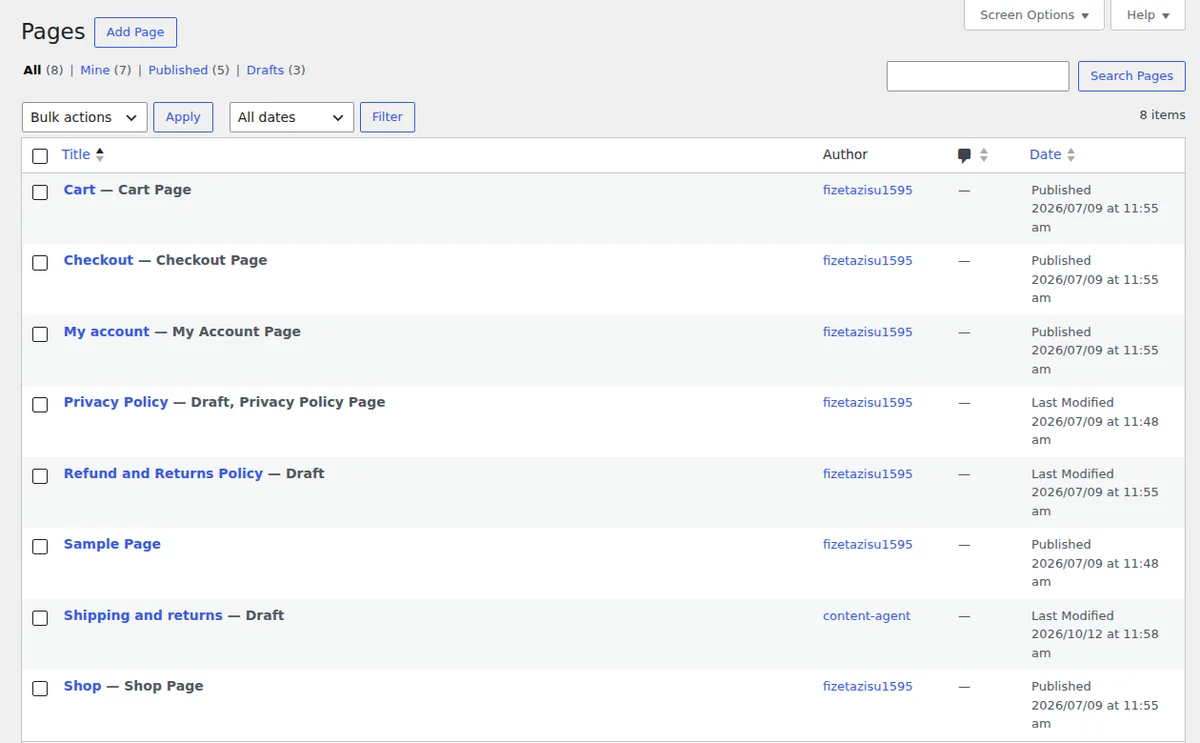Click author fizetazisu1595 in Checkout row

pyautogui.click(x=868, y=261)
